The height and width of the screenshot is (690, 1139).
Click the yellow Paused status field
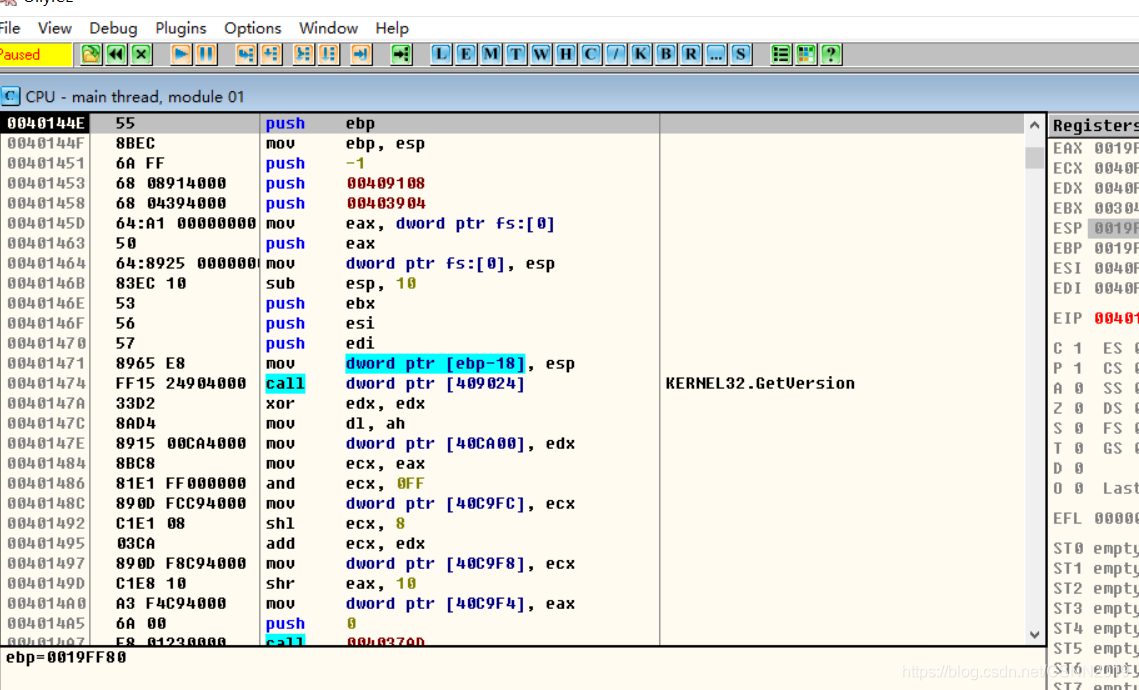pos(36,54)
